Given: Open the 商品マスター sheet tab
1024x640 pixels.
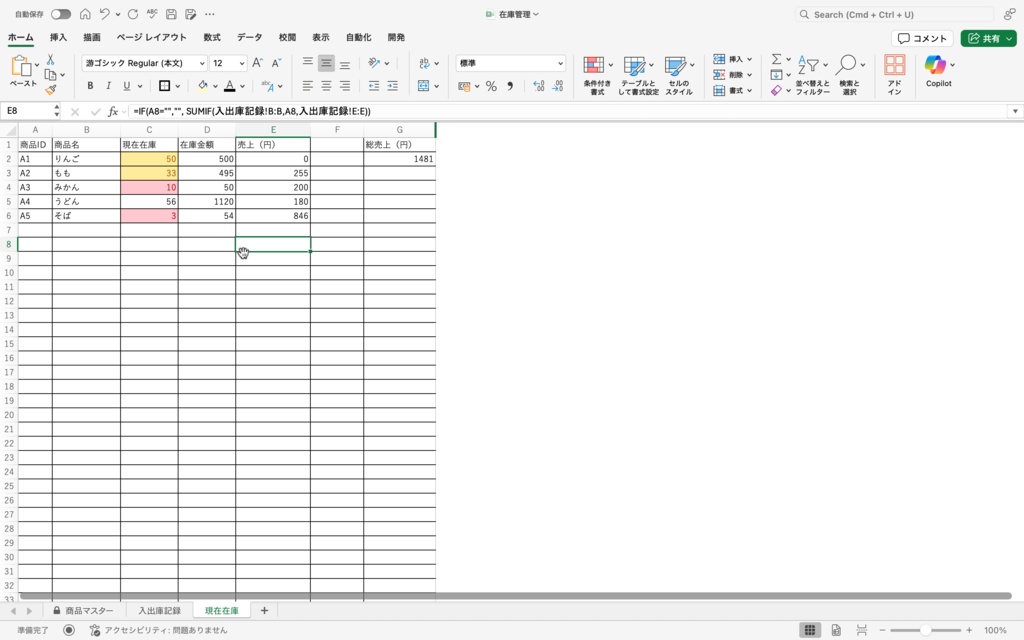Looking at the screenshot, I should tap(83, 611).
